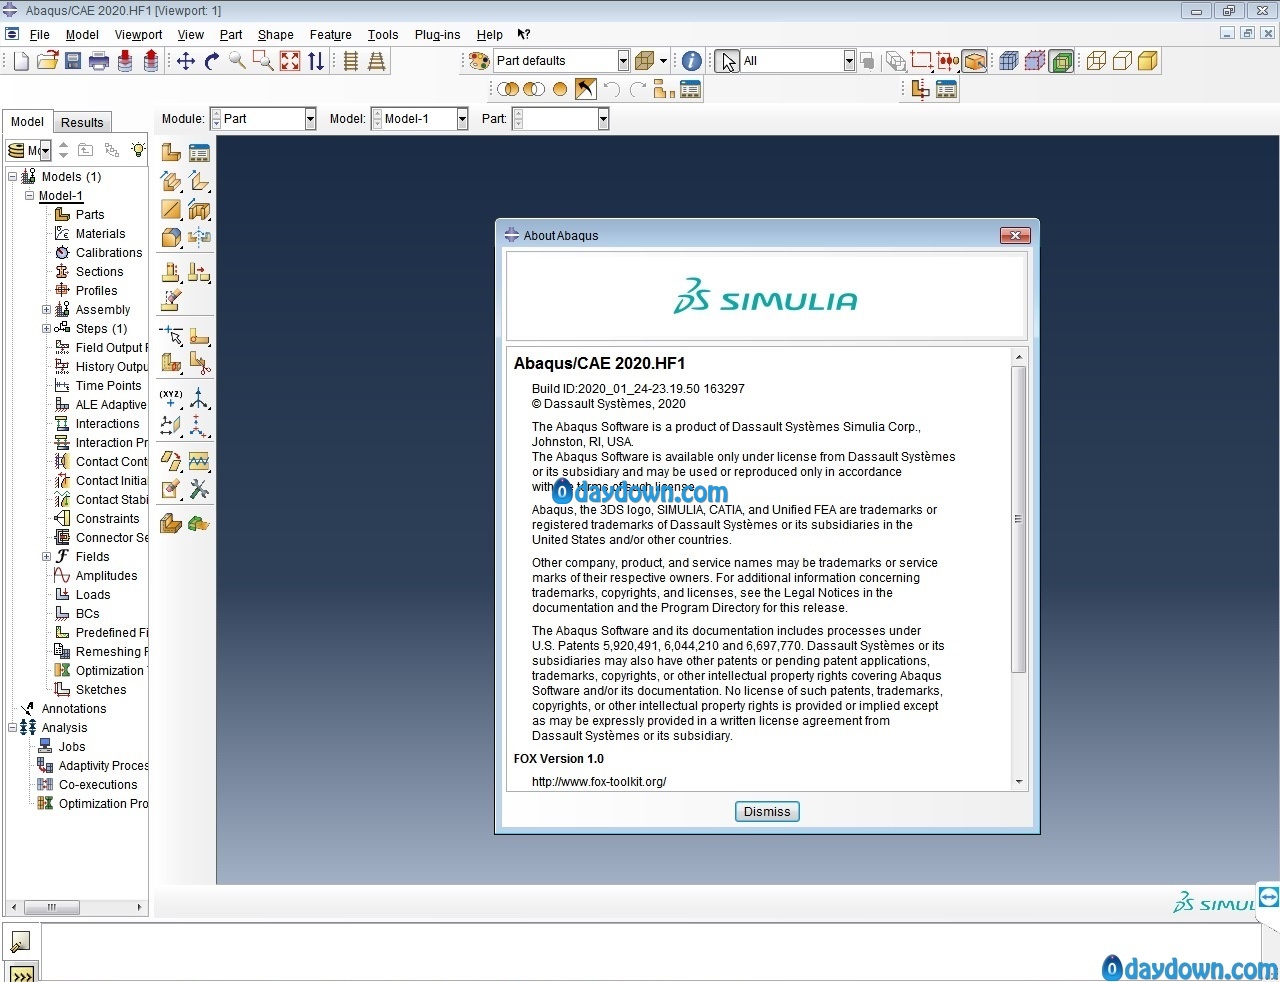1280x982 pixels.
Task: Collapse the Analysis tree node
Action: pos(13,728)
